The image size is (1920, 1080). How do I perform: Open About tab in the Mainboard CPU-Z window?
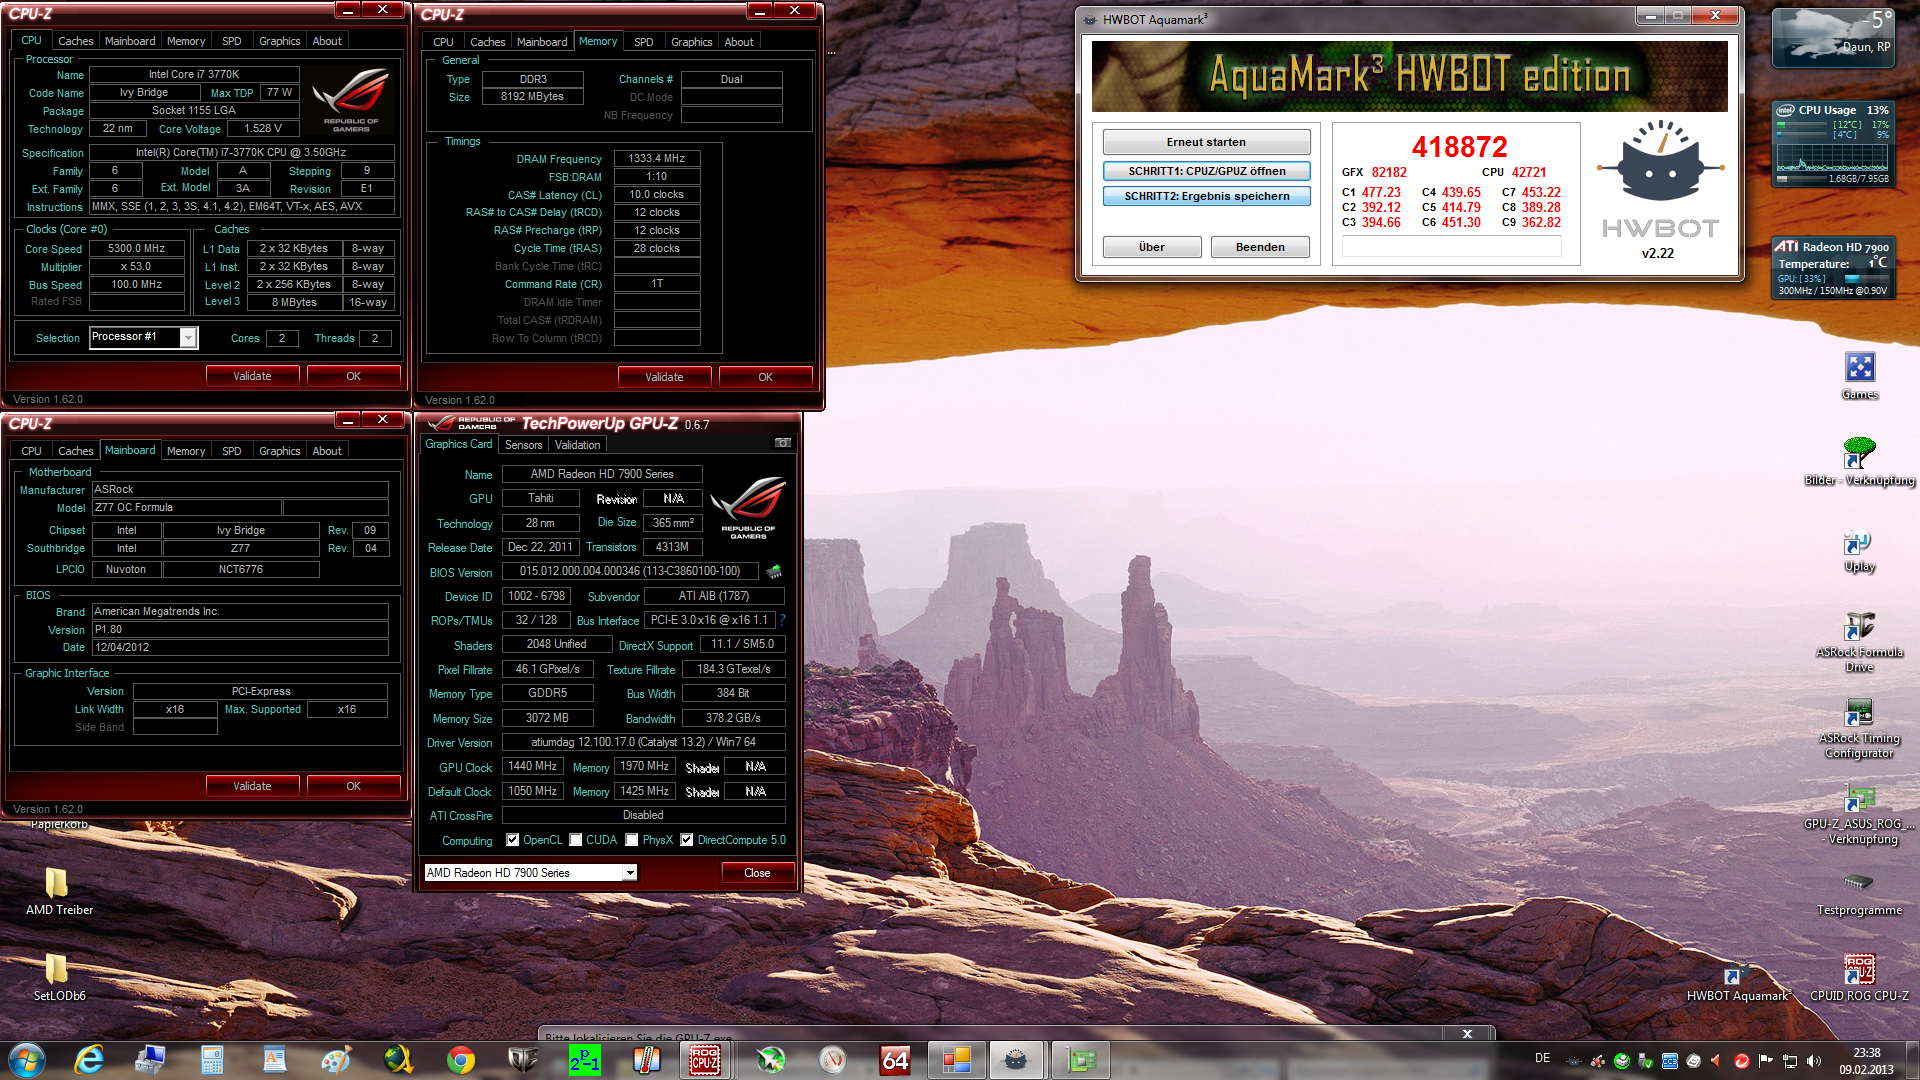327,451
